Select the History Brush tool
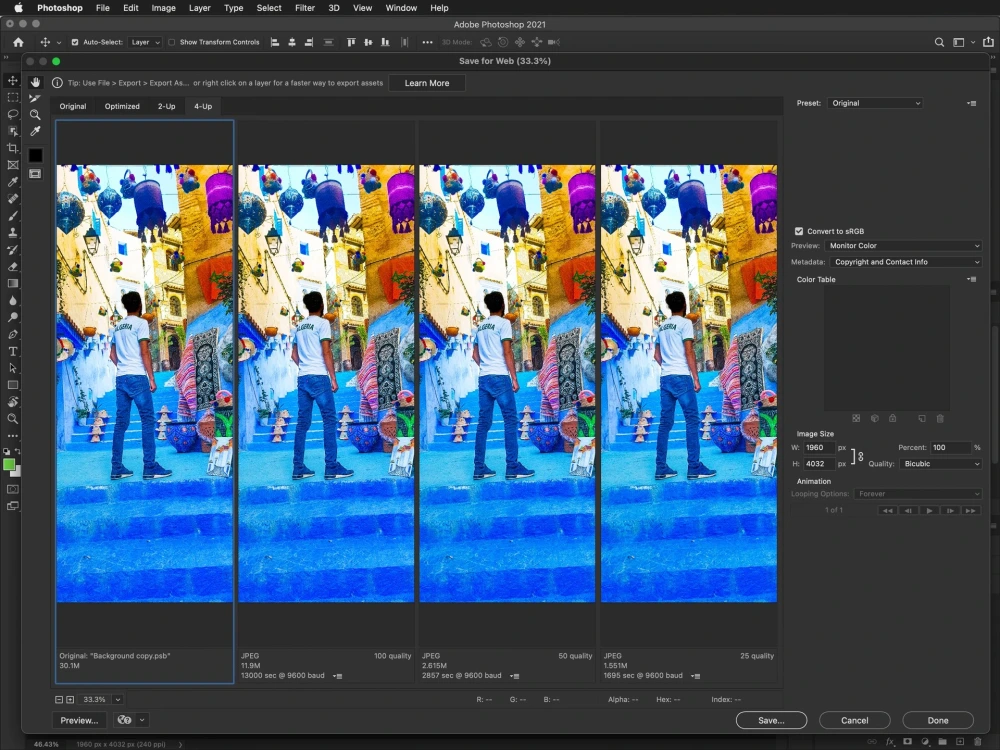Image resolution: width=1000 pixels, height=750 pixels. click(x=12, y=249)
